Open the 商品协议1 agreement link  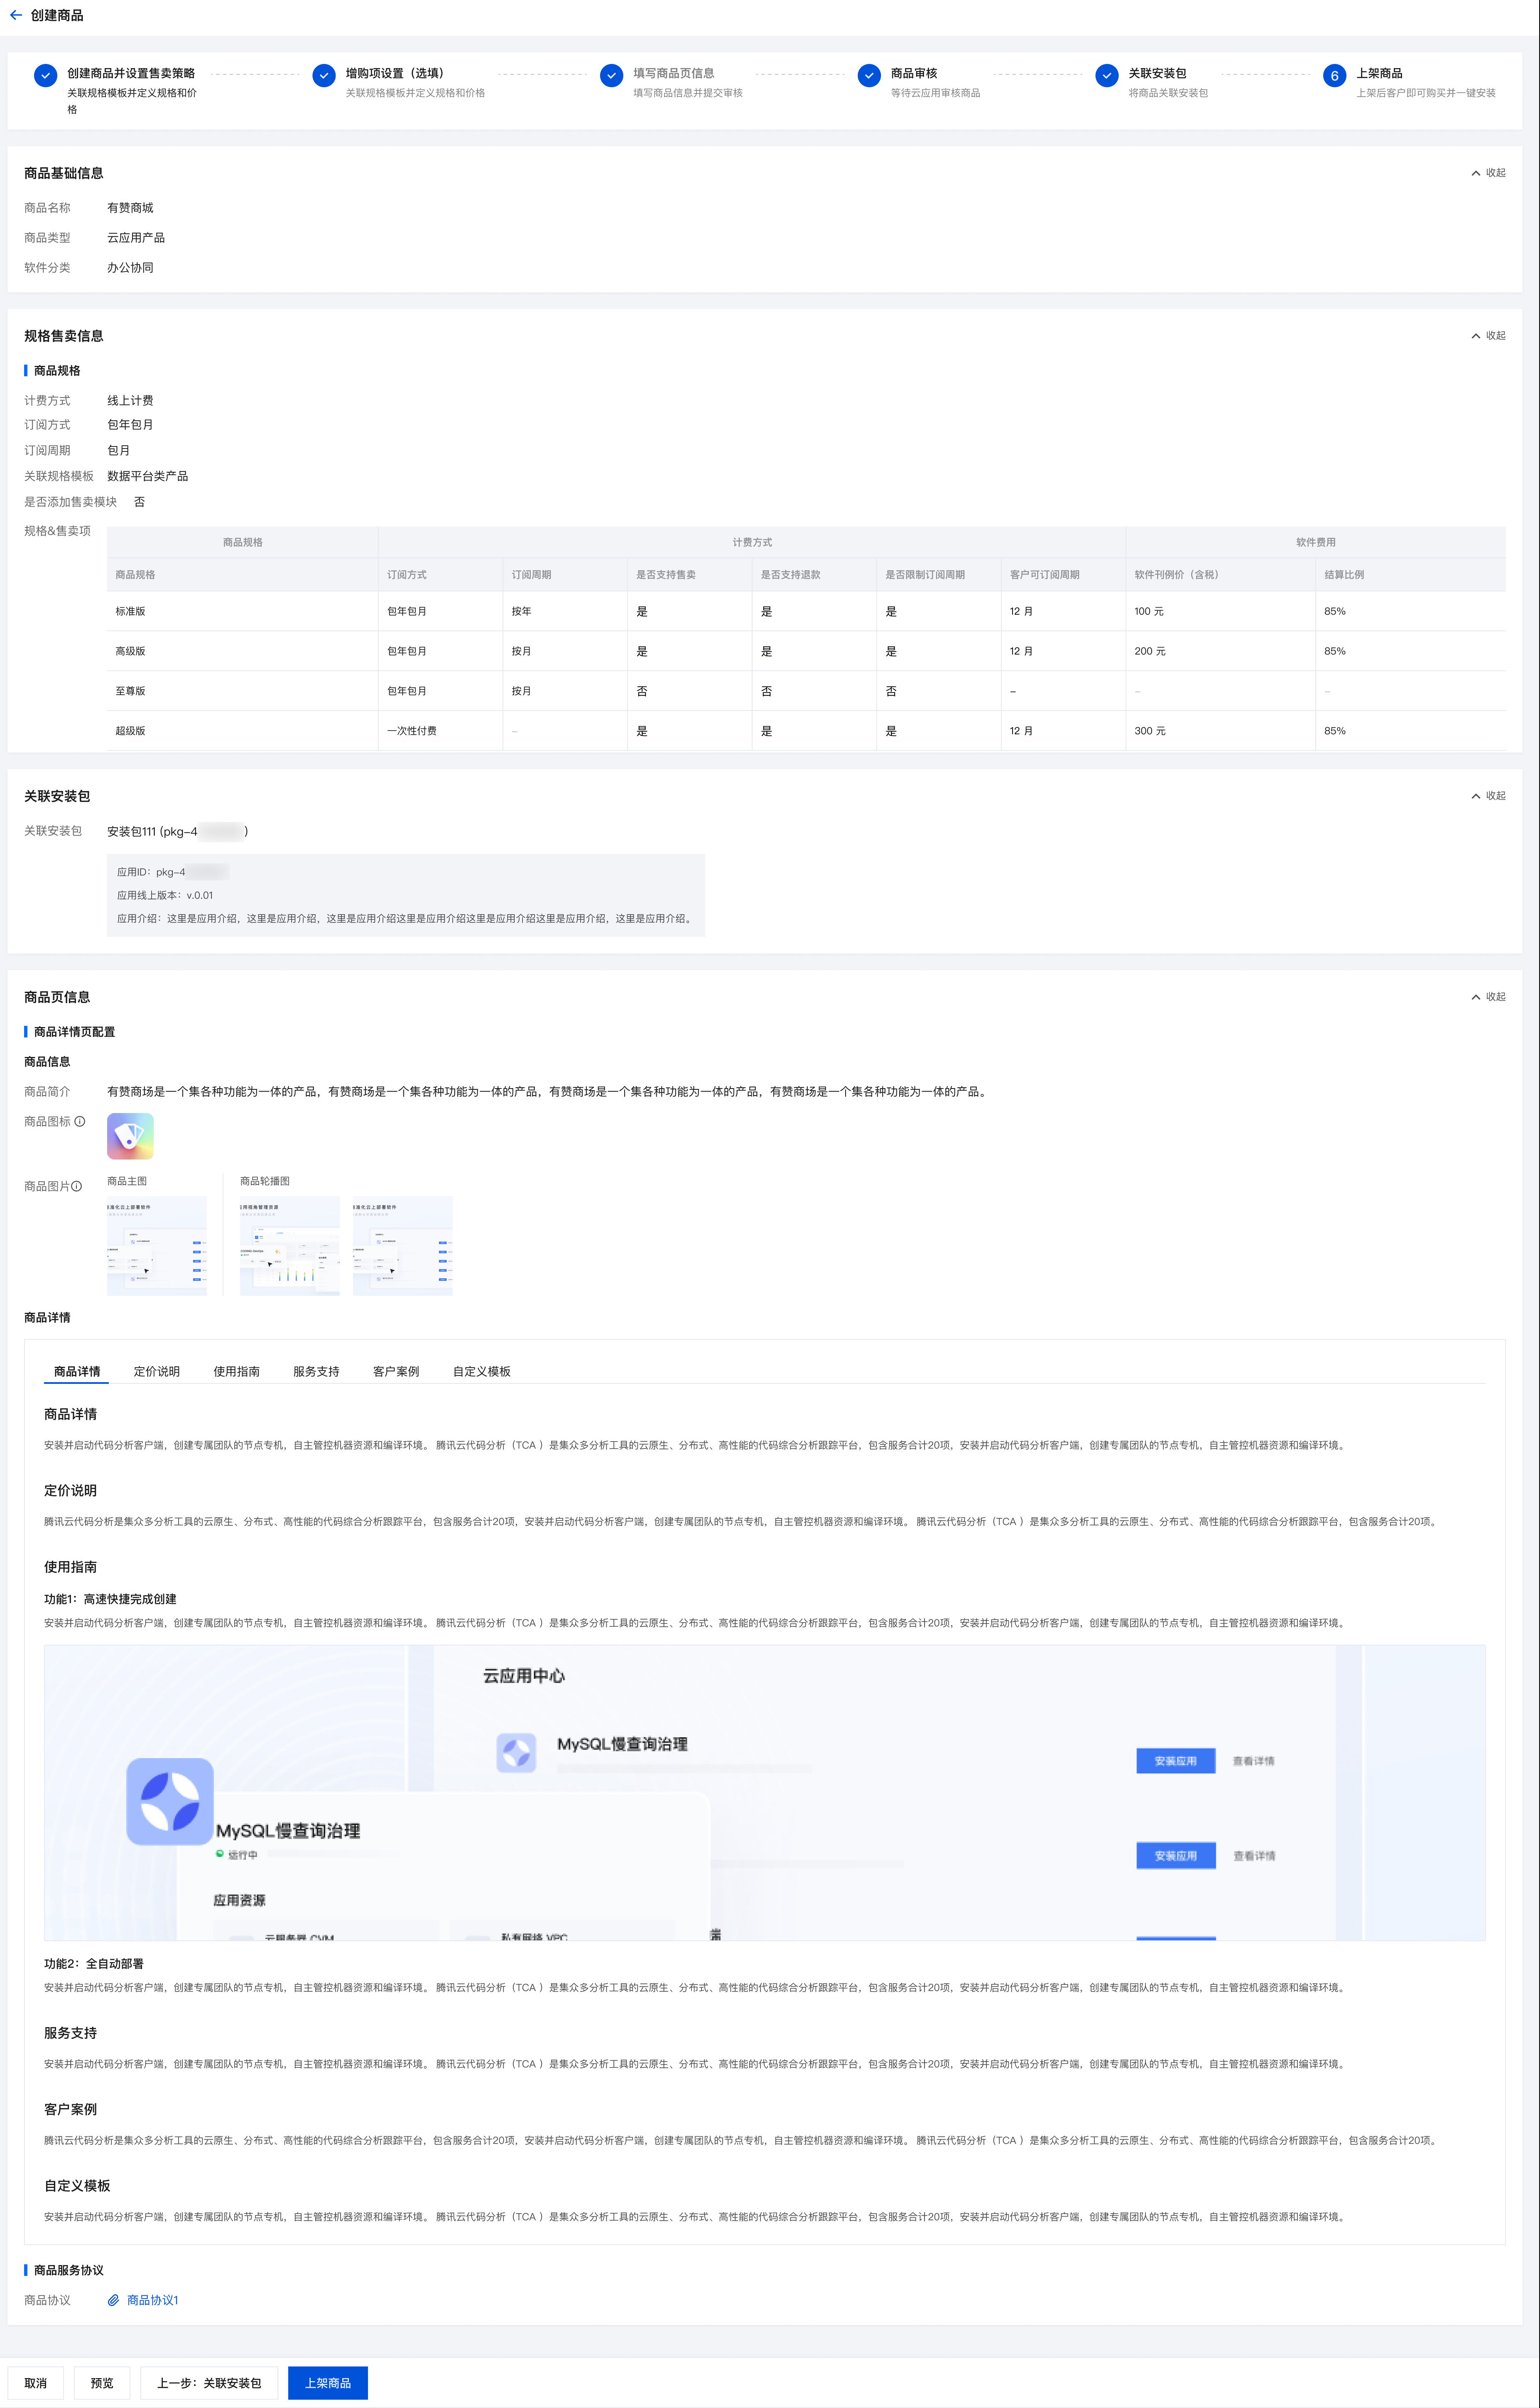(152, 2300)
